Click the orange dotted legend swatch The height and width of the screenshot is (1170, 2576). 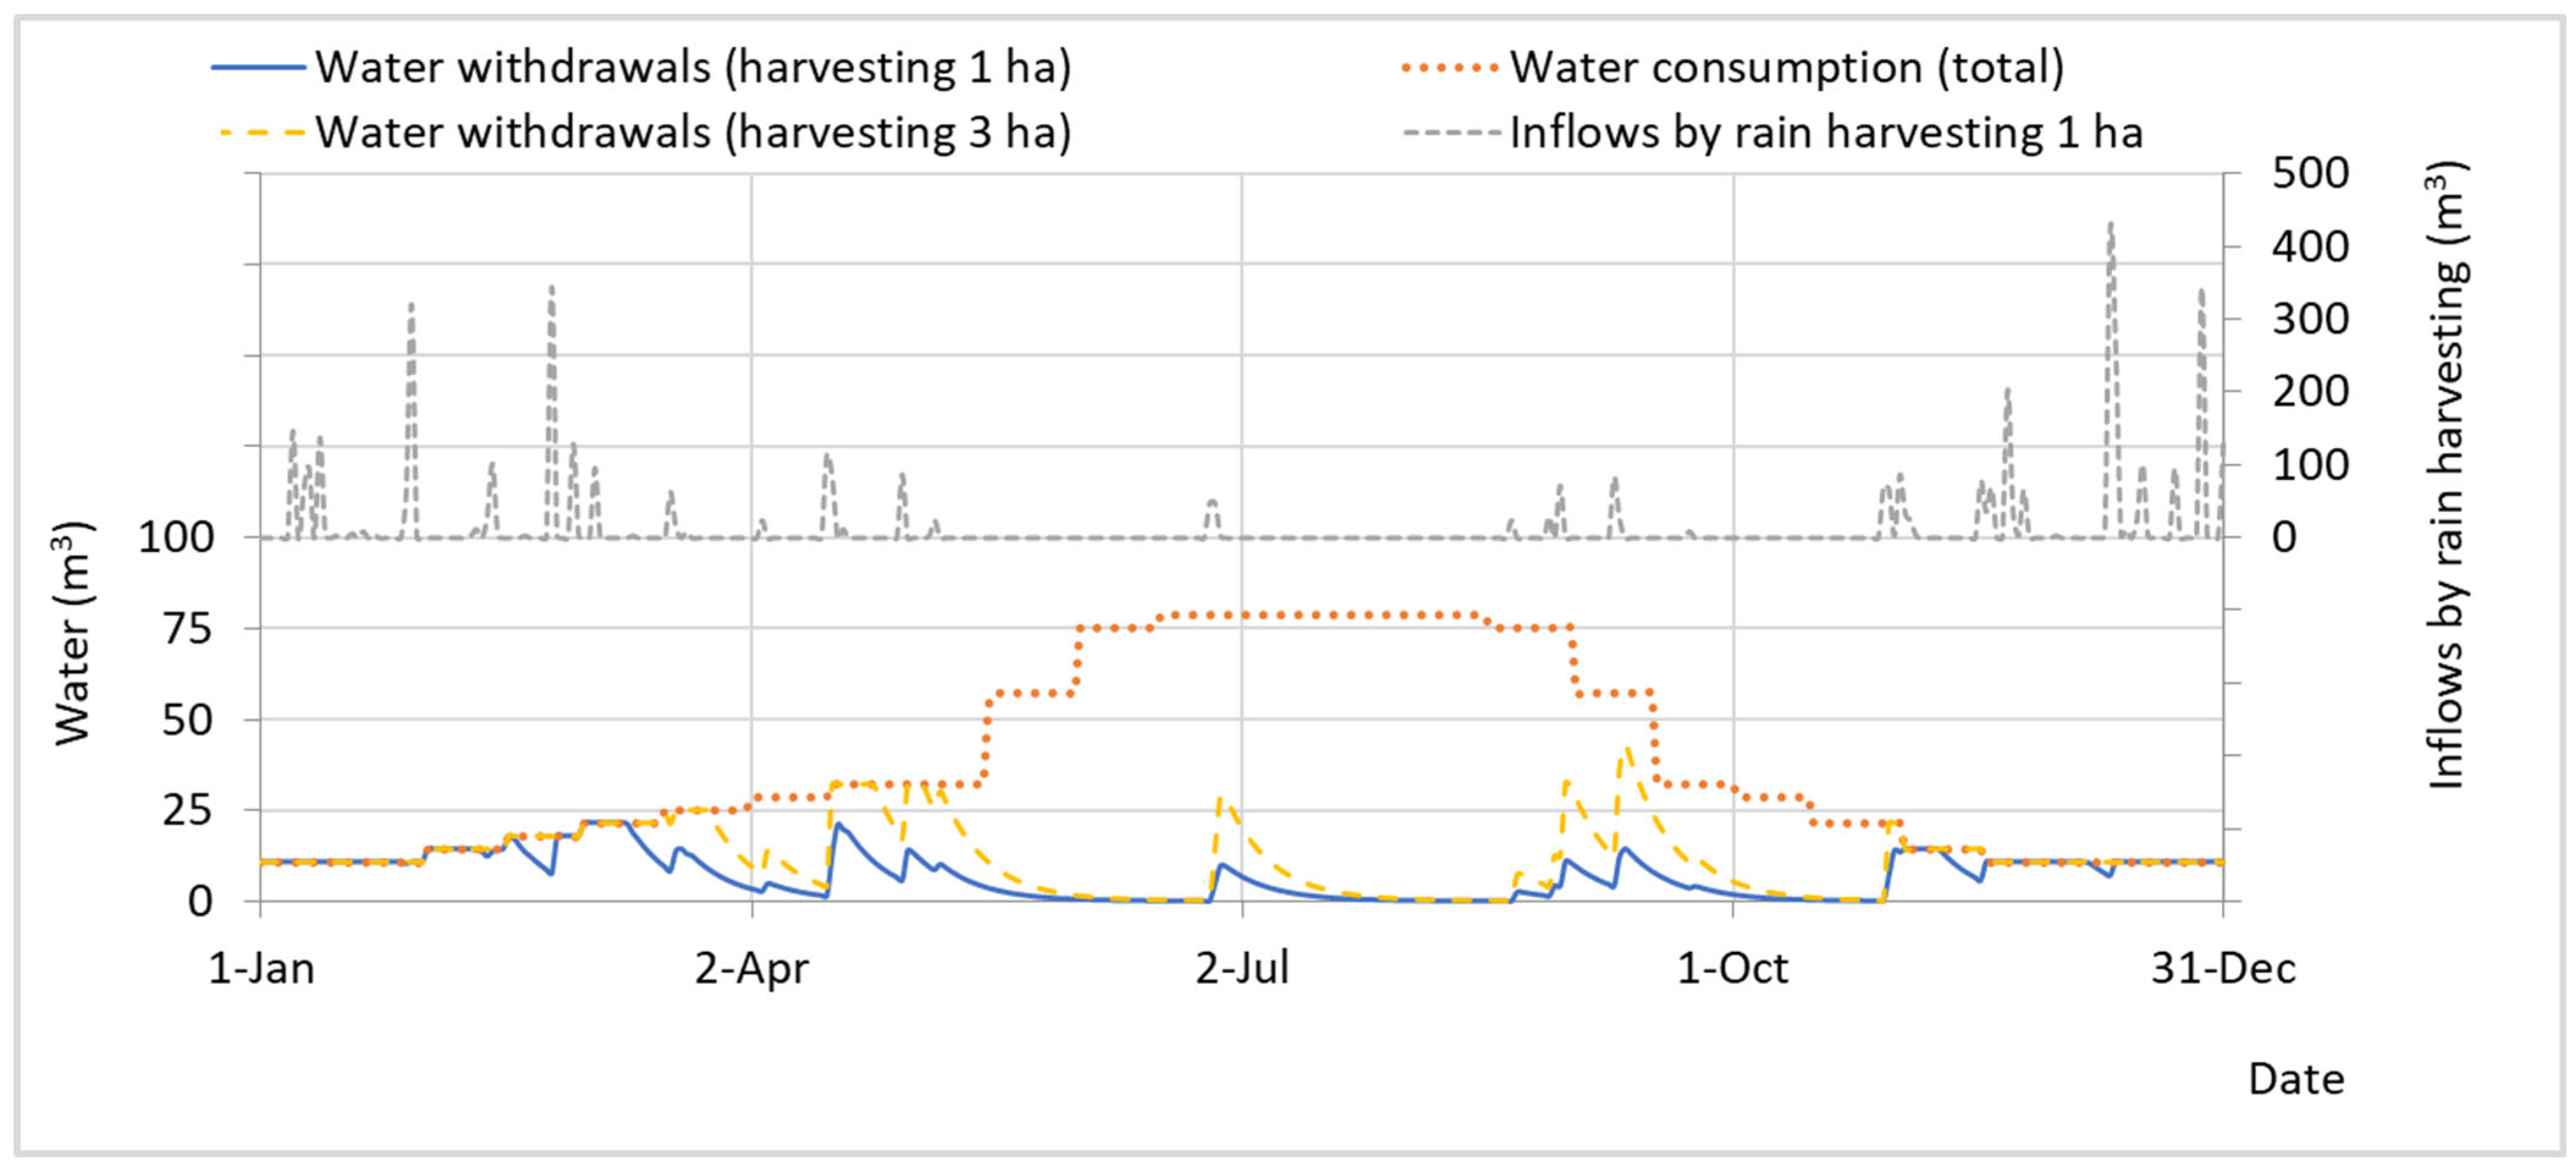pos(1450,67)
